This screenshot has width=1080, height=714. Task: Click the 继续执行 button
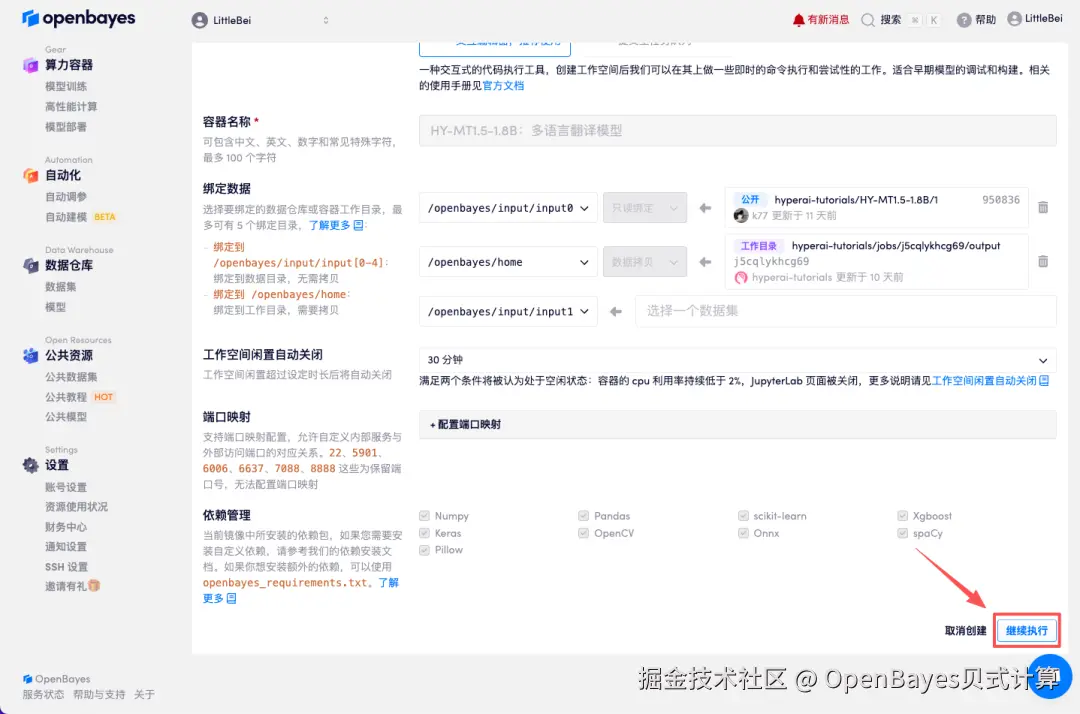click(1026, 631)
